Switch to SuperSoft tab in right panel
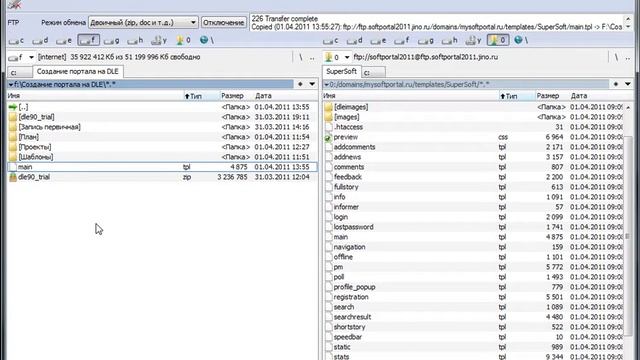Screen dimensions: 640x360 (341, 71)
